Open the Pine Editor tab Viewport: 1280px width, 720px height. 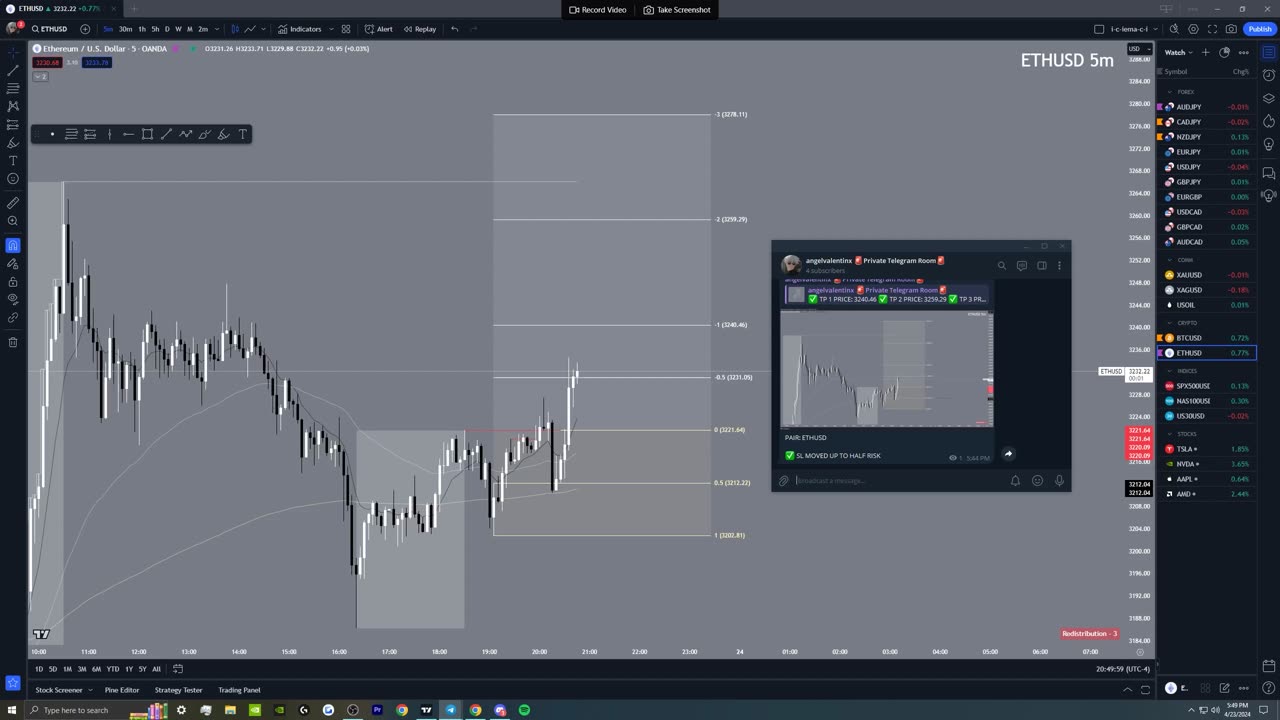tap(122, 690)
